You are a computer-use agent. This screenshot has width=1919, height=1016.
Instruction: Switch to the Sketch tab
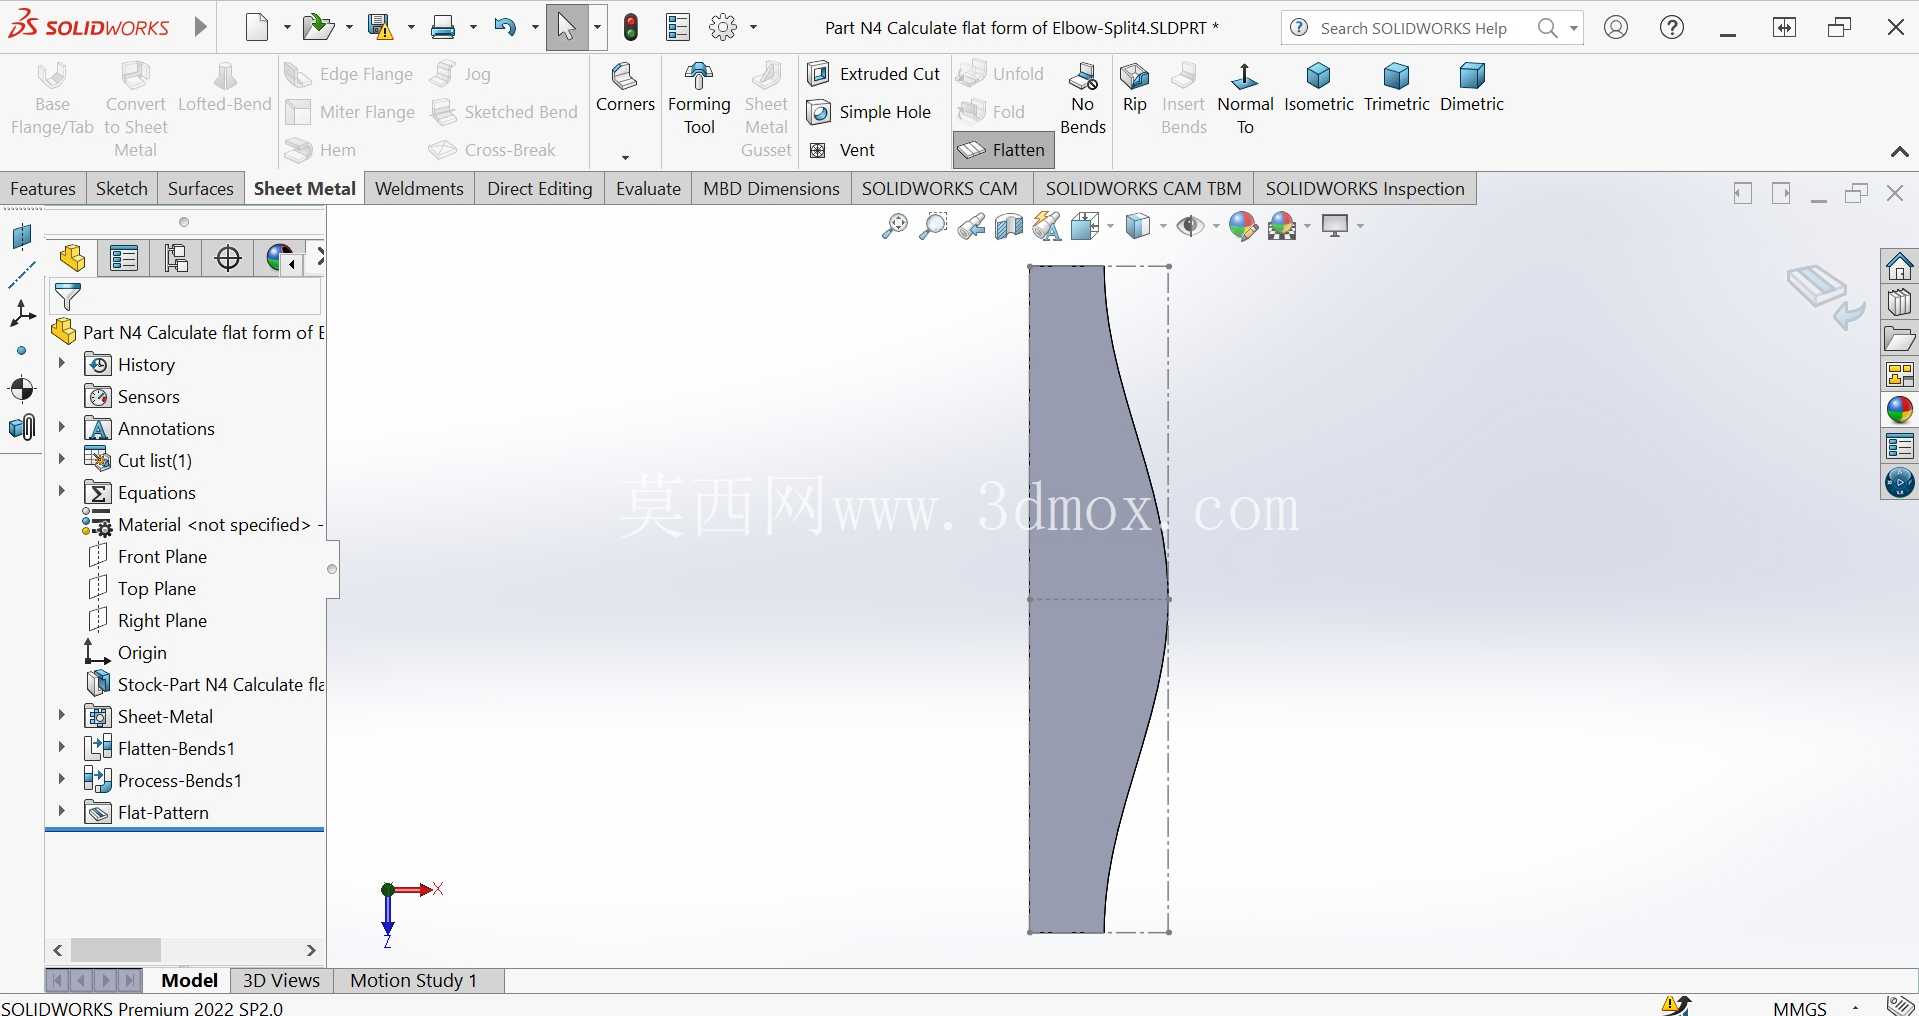pos(122,189)
